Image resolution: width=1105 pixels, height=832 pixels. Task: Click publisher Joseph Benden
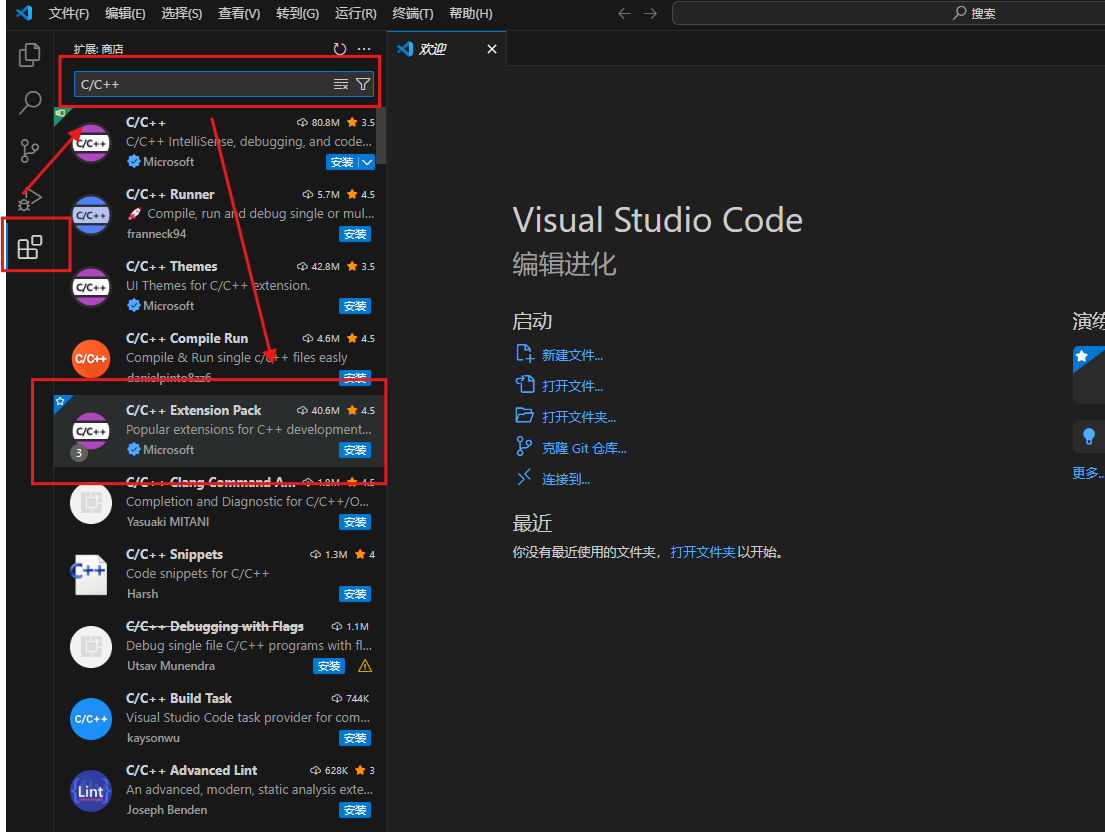[x=167, y=810]
